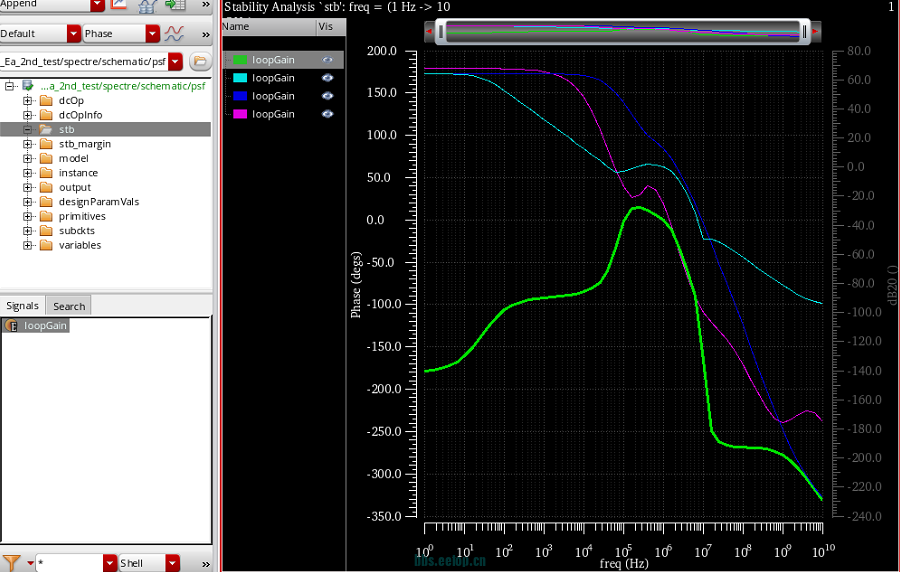This screenshot has height=572, width=900.
Task: Click the plot graph icon beside Append
Action: 119,5
